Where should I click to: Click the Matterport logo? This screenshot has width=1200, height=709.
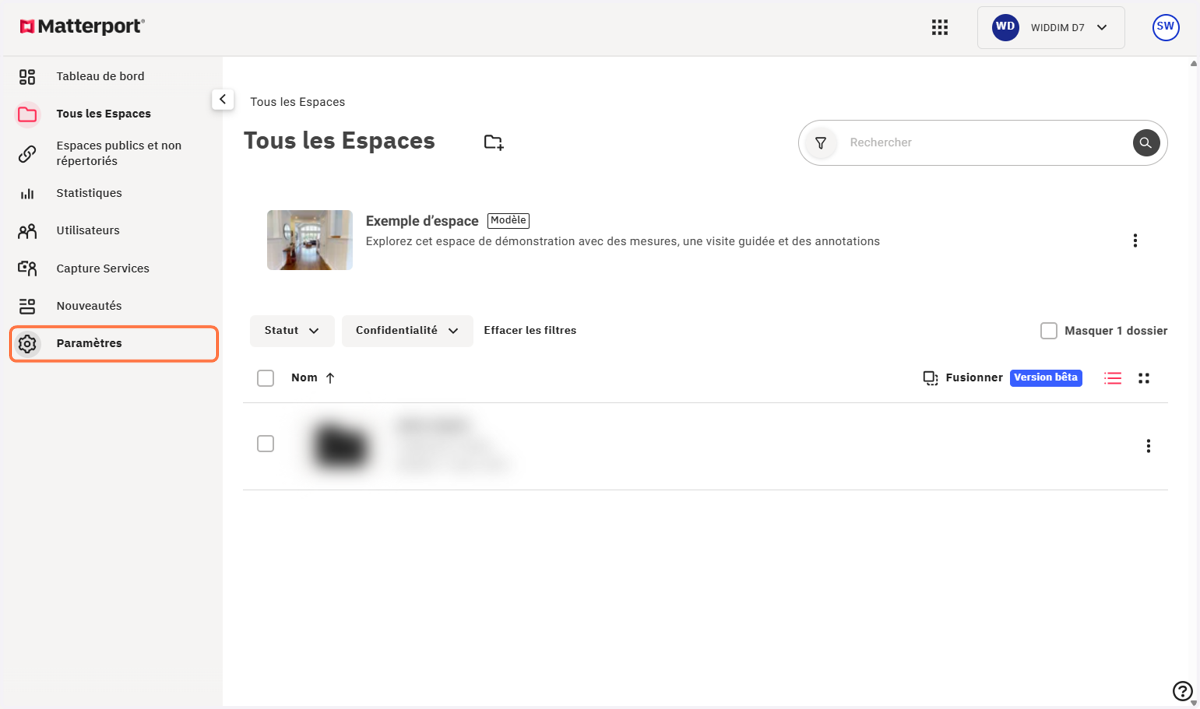82,27
